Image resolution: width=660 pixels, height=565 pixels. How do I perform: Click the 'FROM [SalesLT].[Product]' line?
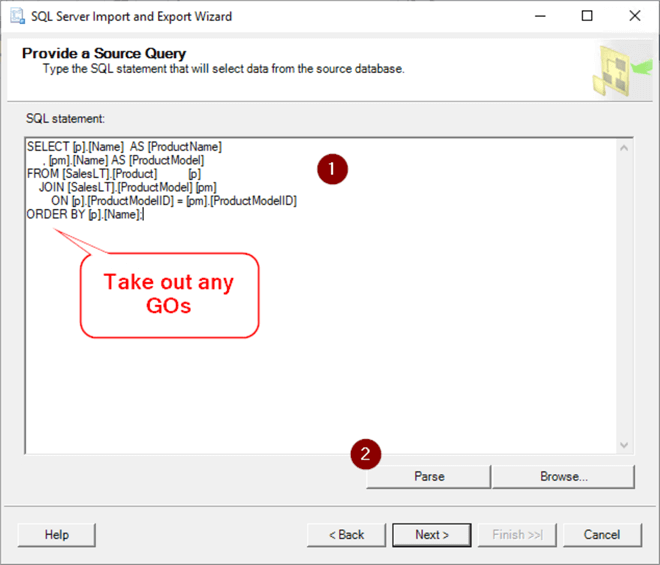(x=114, y=174)
